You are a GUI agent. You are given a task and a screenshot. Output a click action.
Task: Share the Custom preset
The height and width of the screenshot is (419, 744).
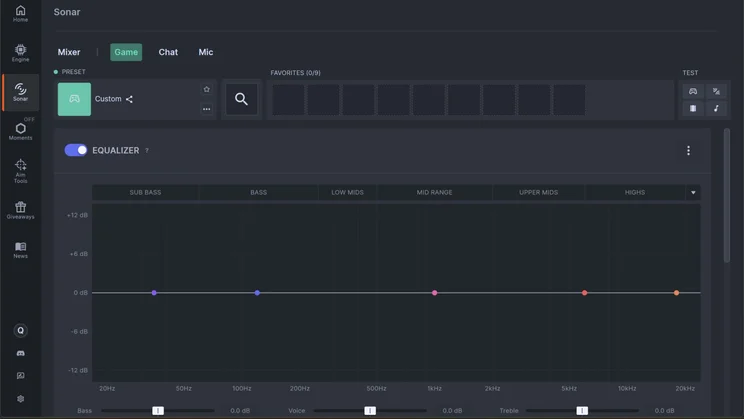[x=129, y=99]
